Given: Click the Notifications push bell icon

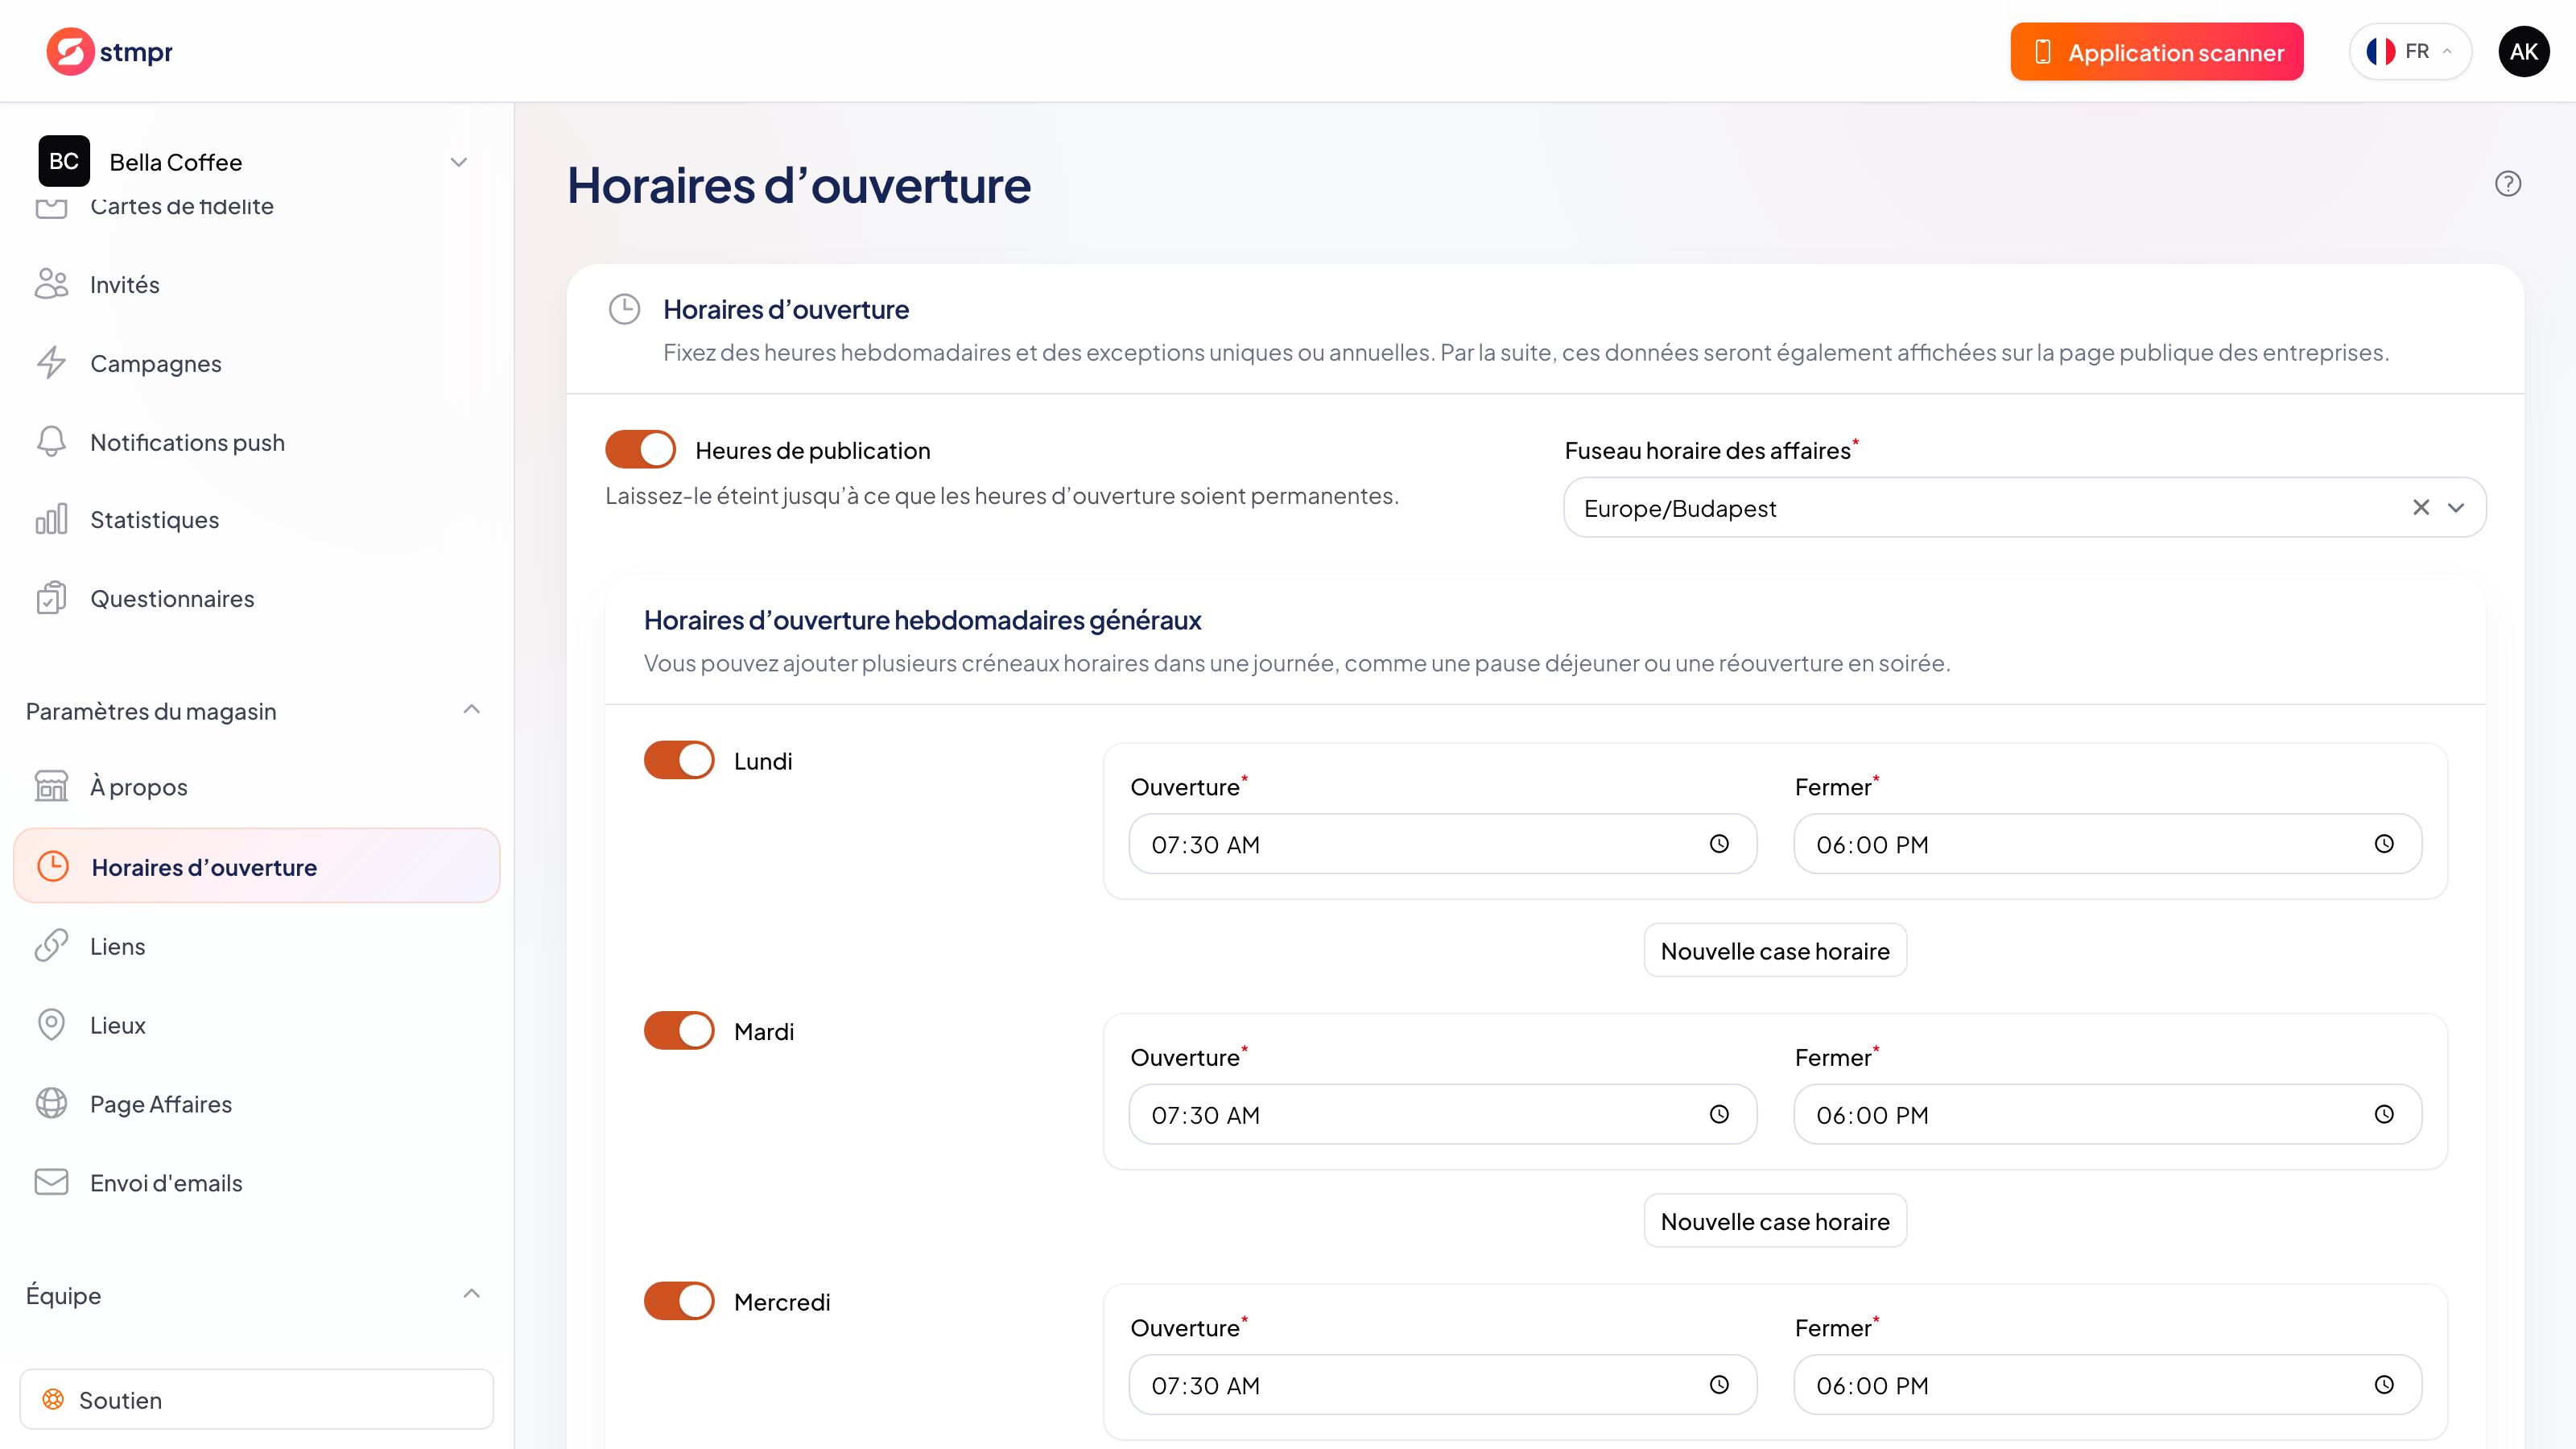Looking at the screenshot, I should [x=51, y=442].
